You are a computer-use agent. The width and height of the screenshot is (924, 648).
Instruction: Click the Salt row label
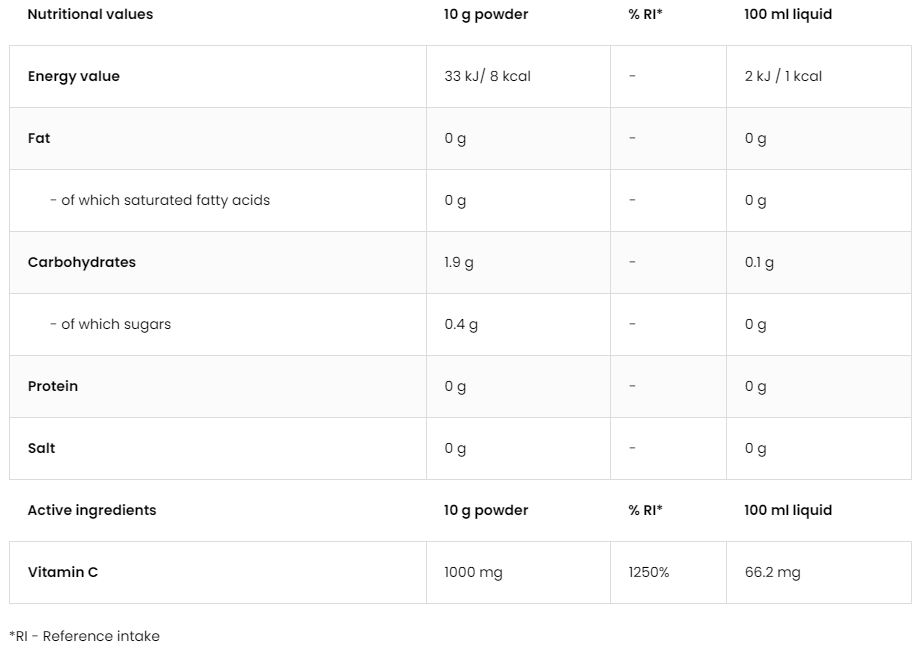tap(42, 449)
